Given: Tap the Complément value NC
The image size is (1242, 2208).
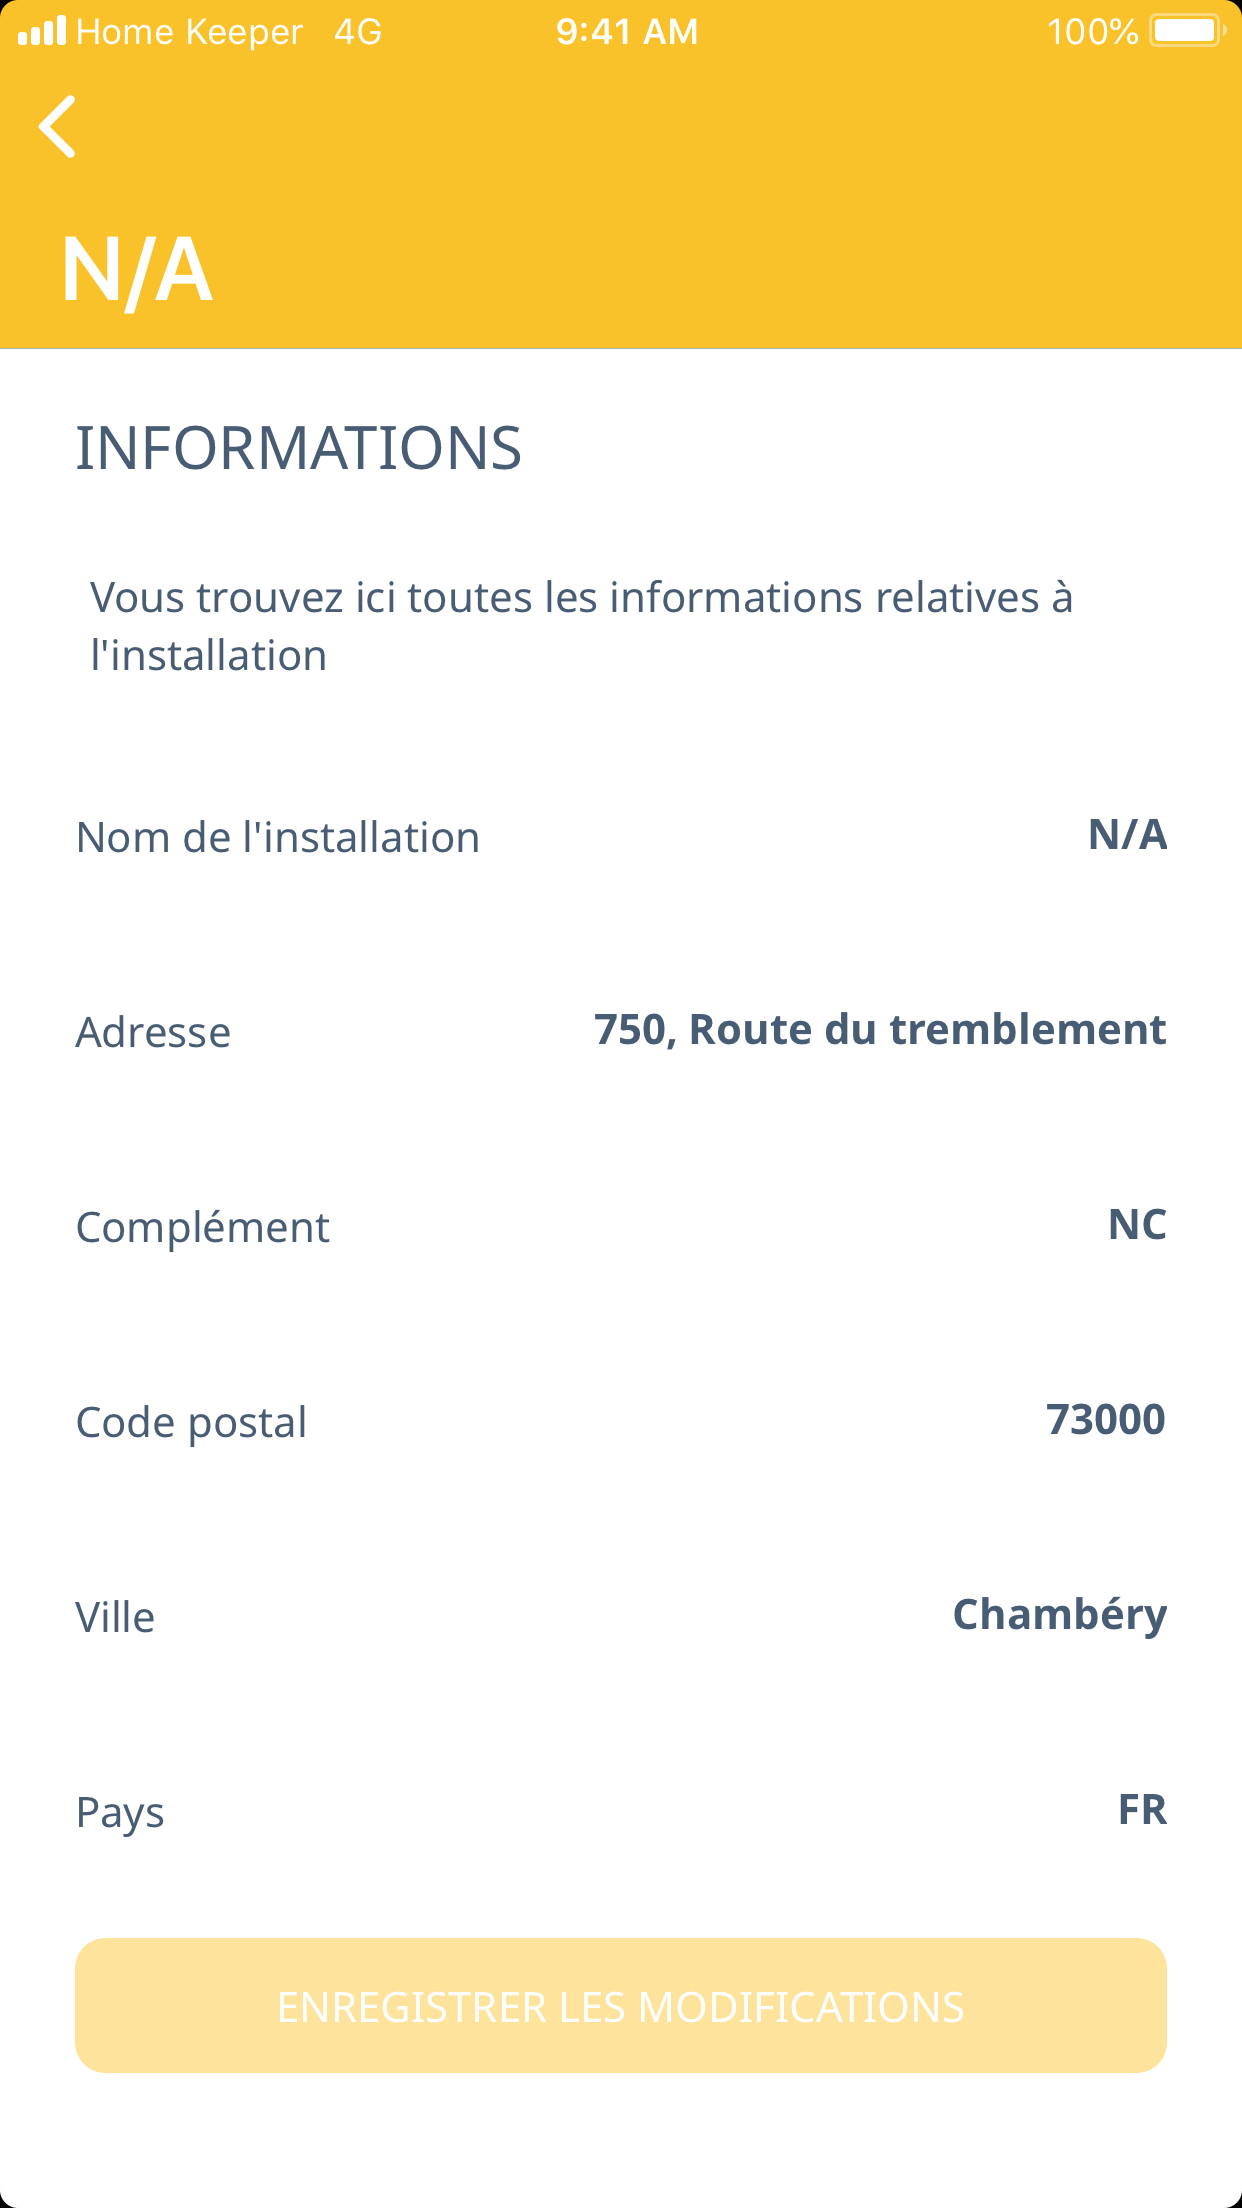Looking at the screenshot, I should click(1137, 1225).
